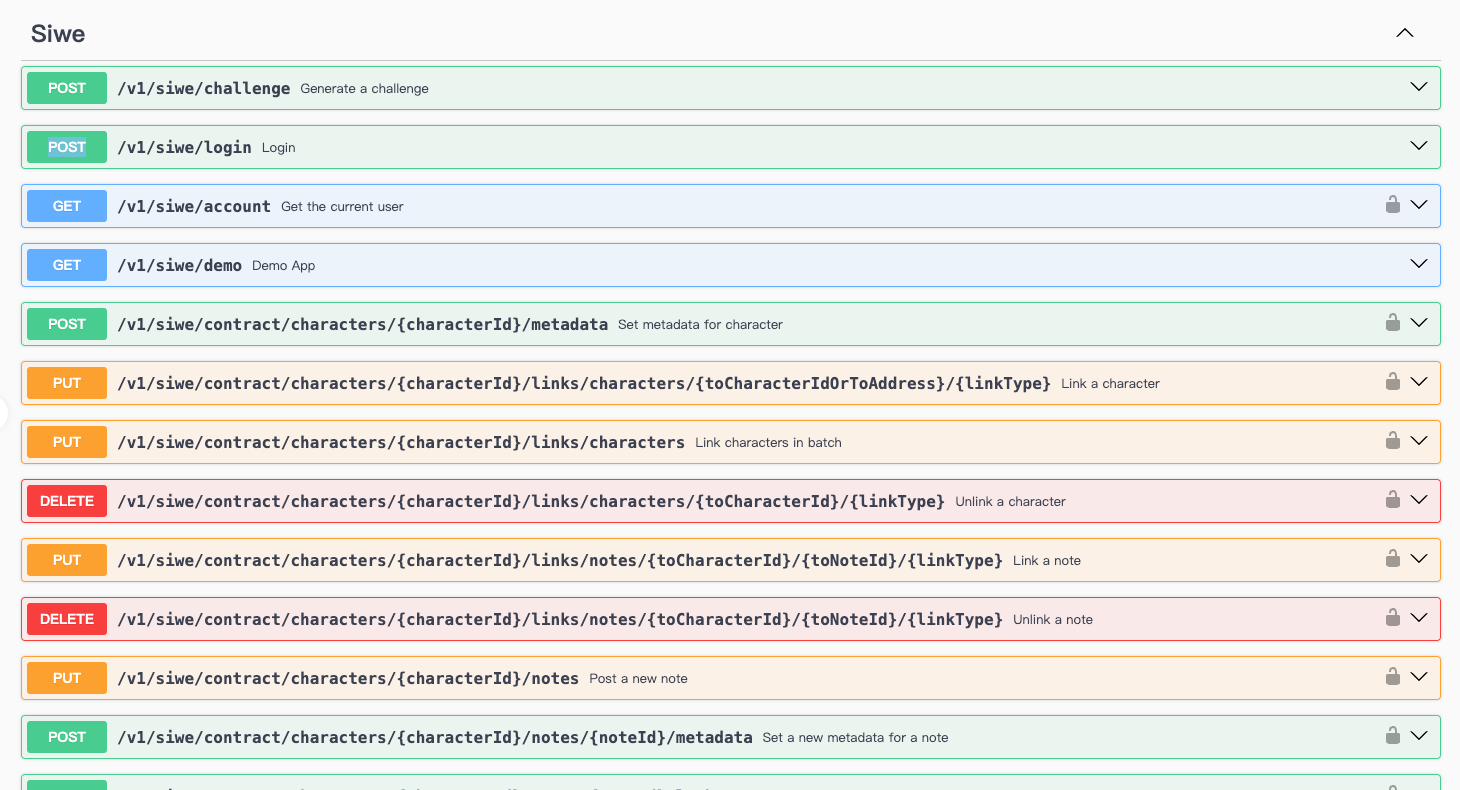This screenshot has height=790, width=1460.
Task: Click lock icon on Link characters in batch
Action: (1392, 441)
